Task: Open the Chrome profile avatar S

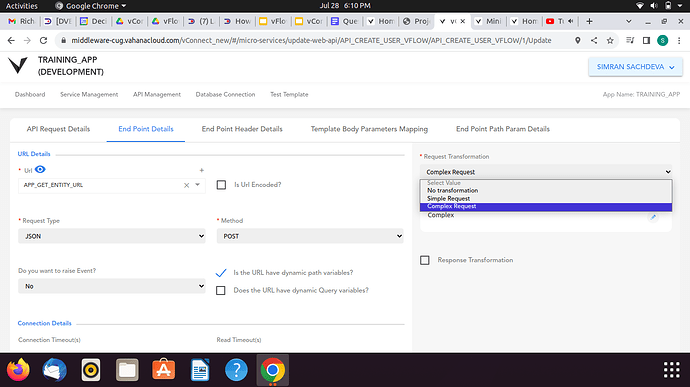Action: (x=663, y=41)
